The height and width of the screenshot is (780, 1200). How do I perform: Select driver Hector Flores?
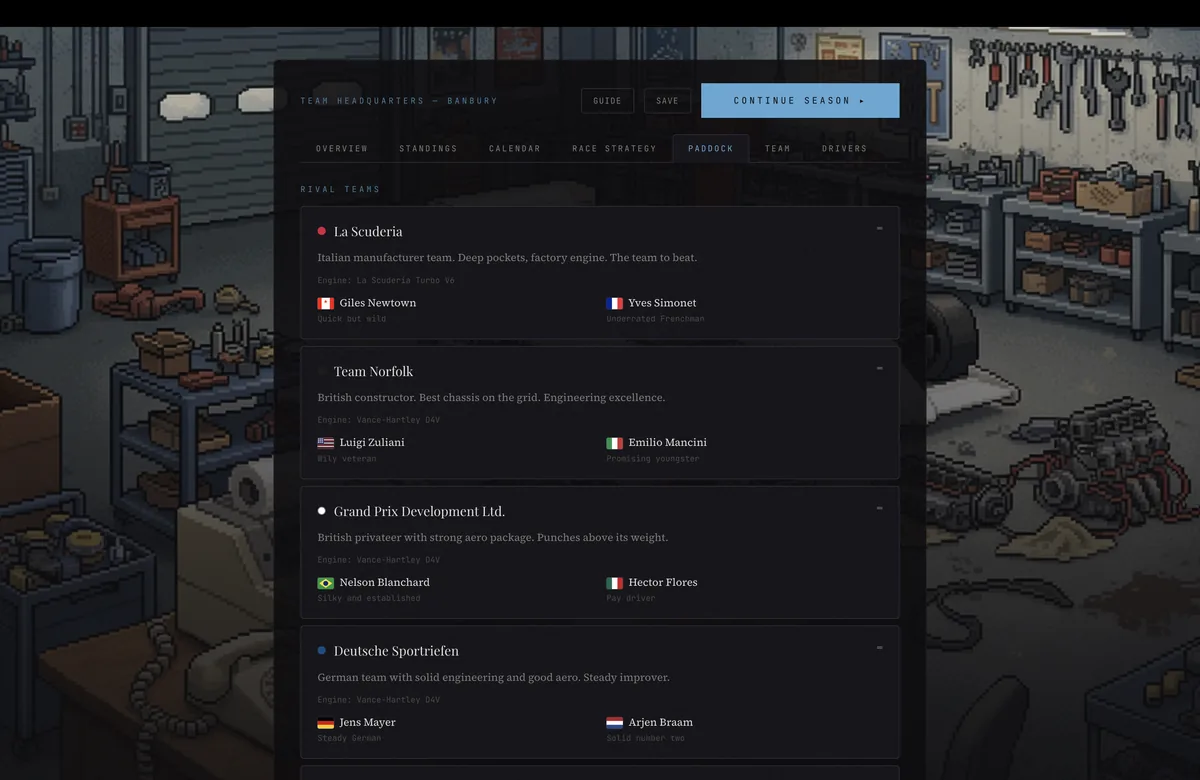(x=663, y=583)
